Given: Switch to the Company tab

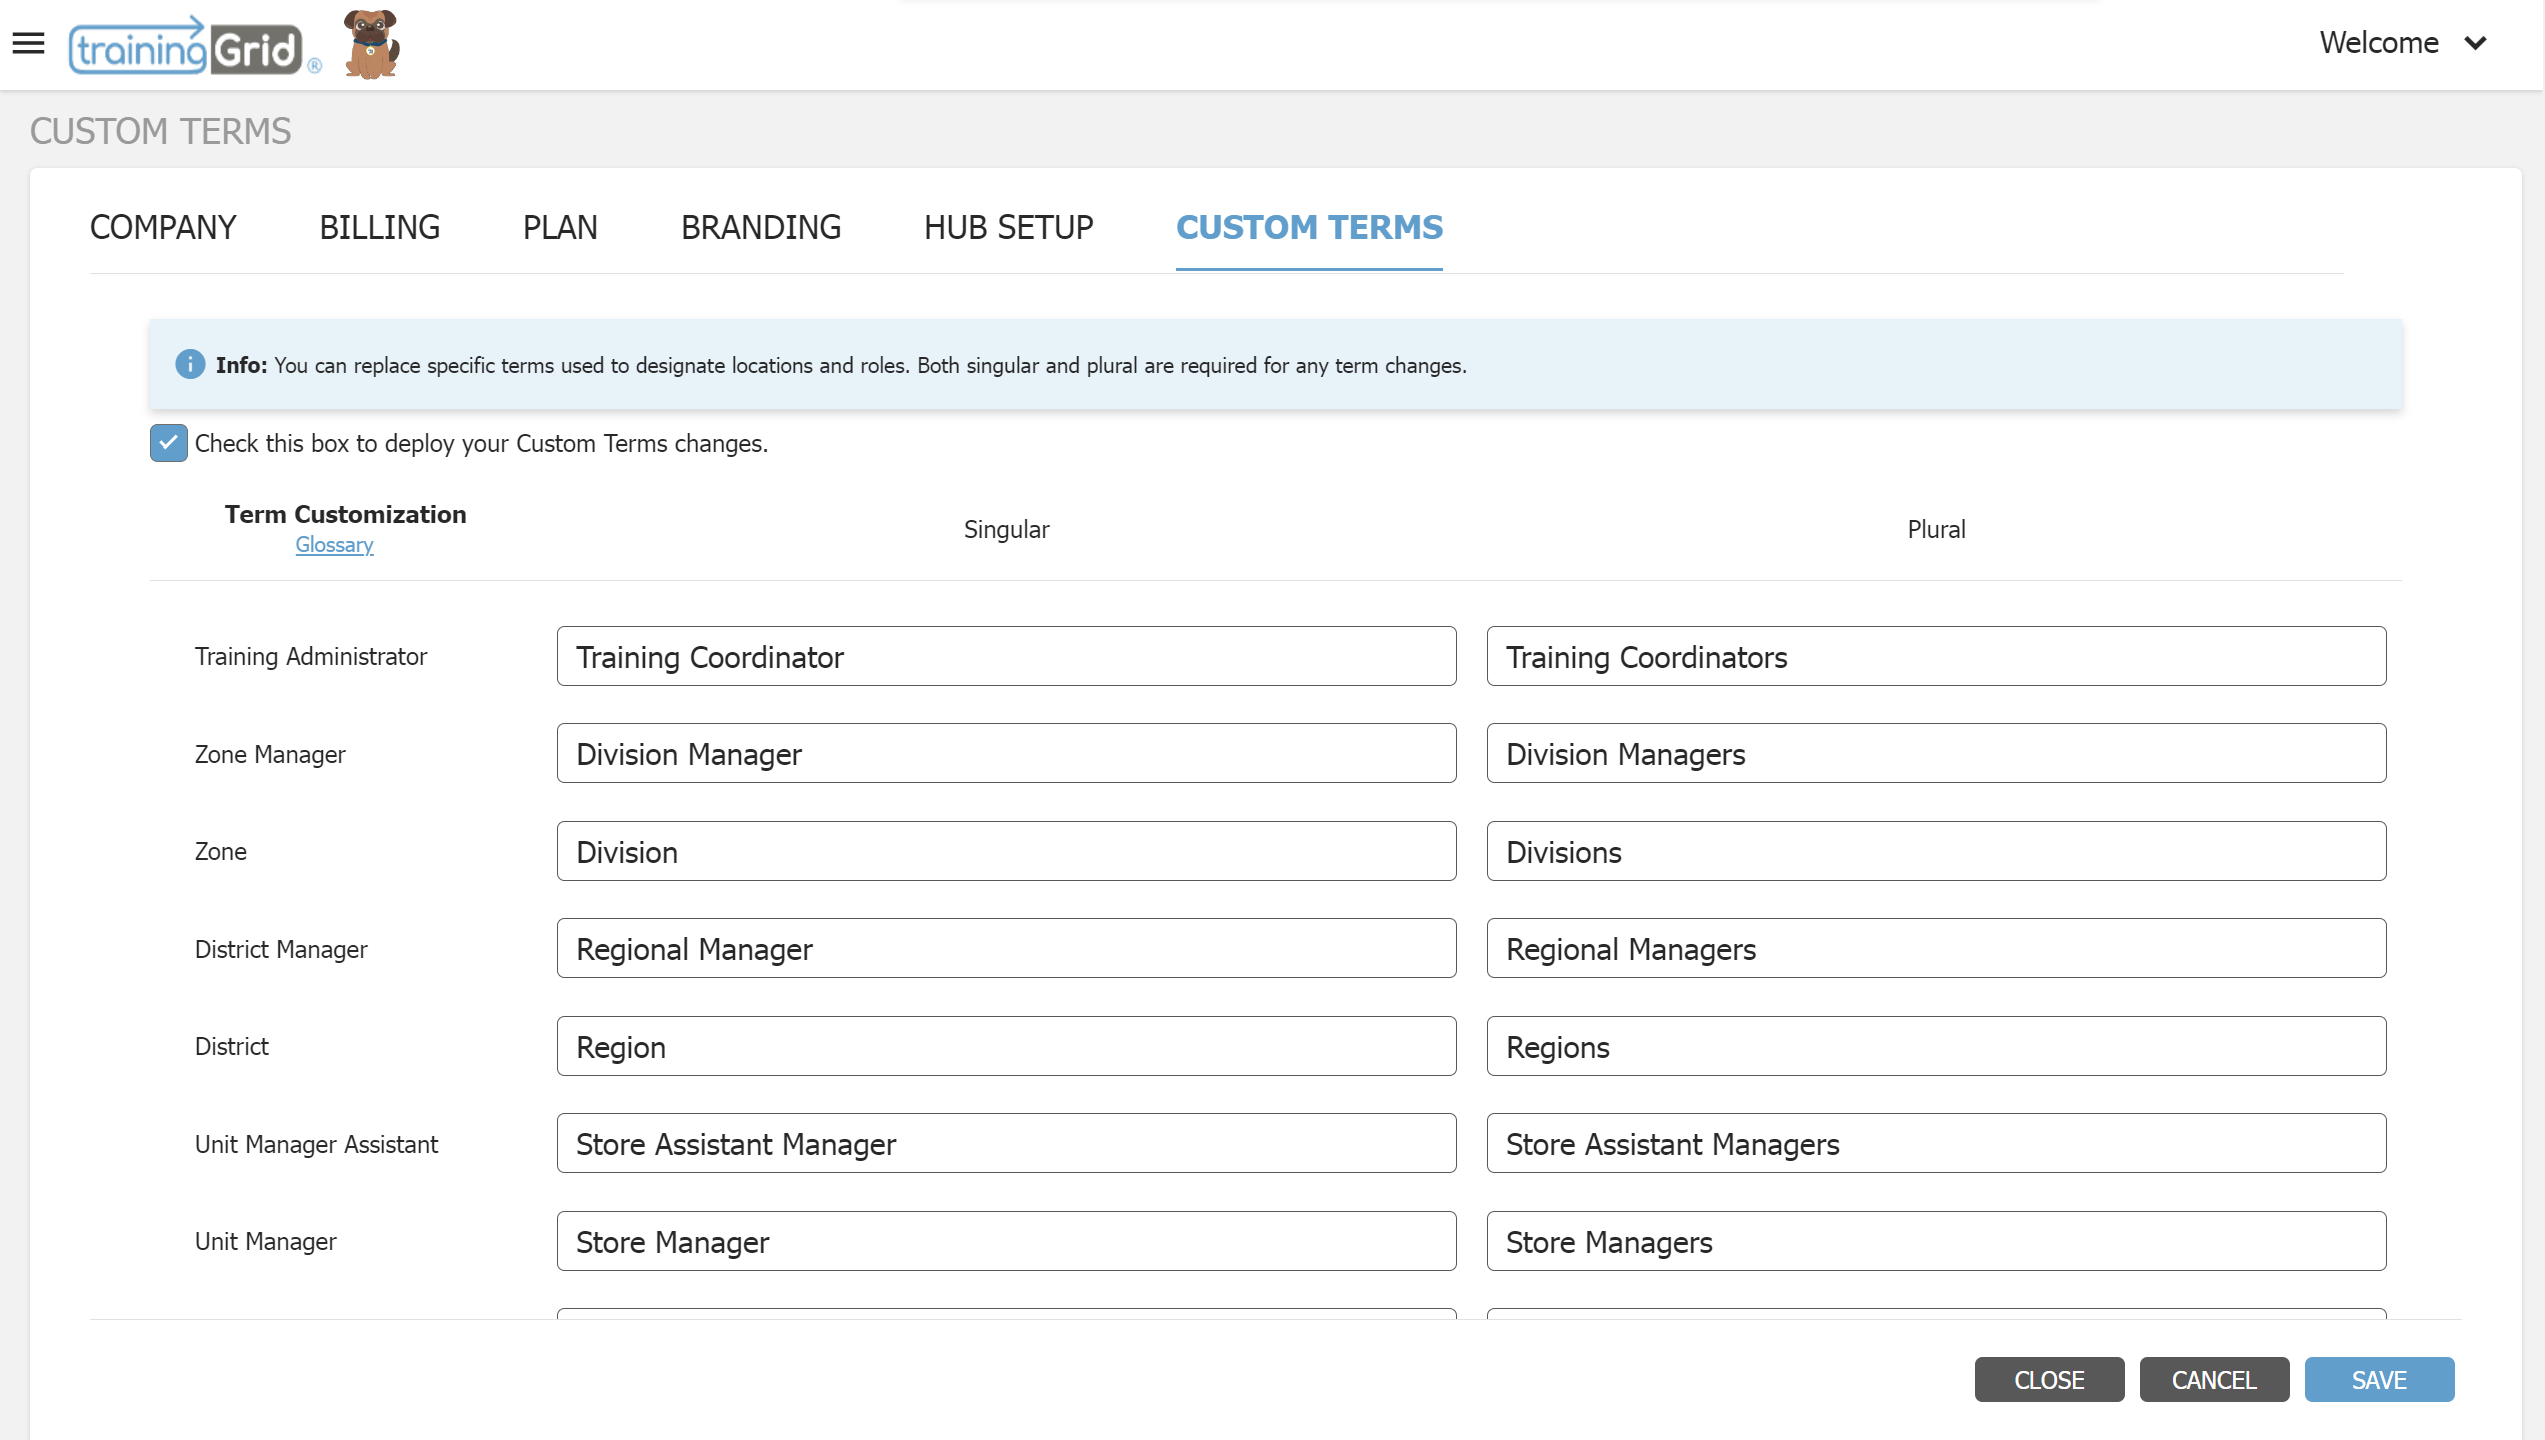Looking at the screenshot, I should pyautogui.click(x=163, y=227).
